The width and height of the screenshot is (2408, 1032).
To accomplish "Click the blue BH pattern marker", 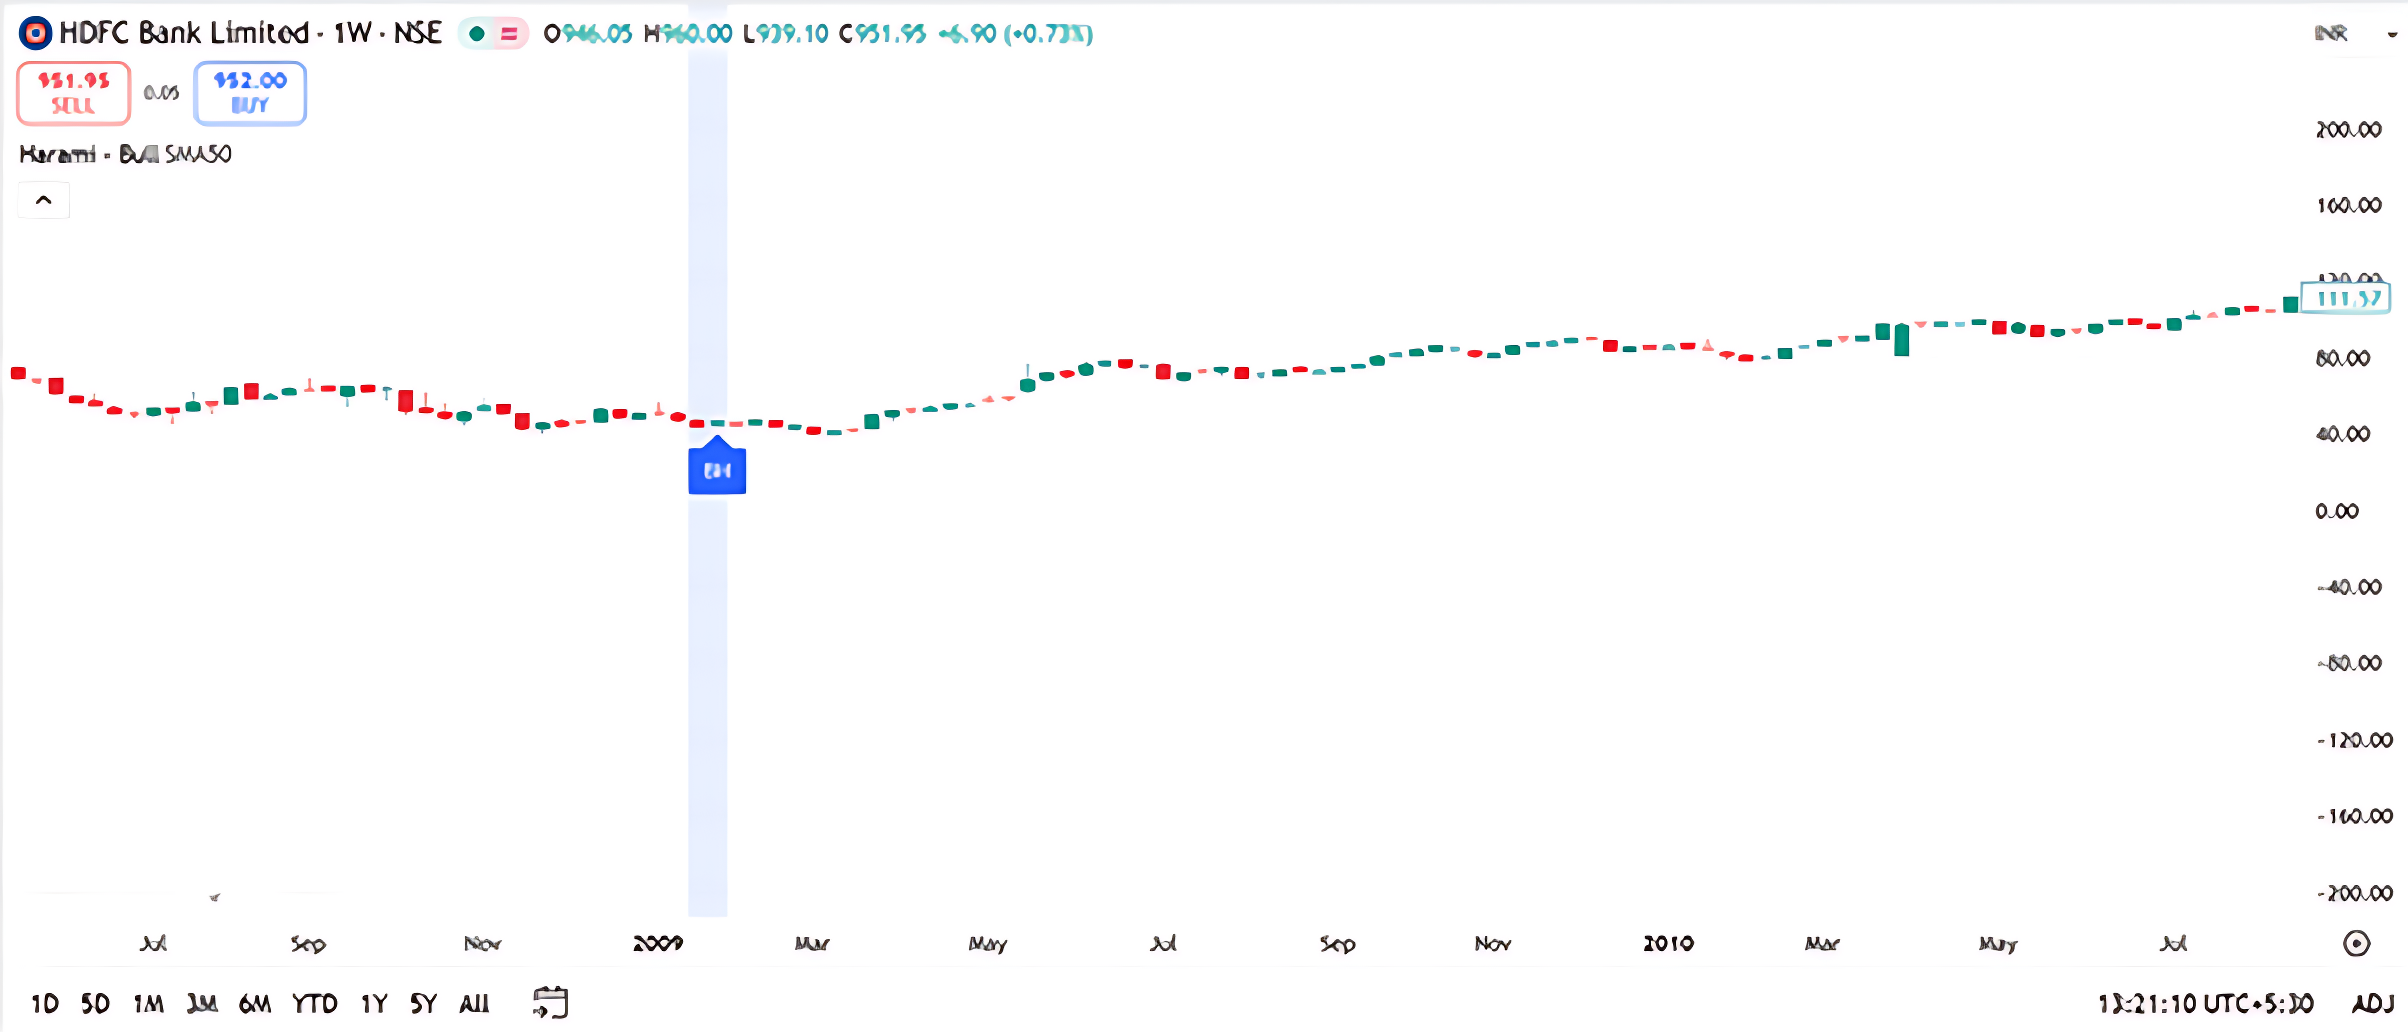I will (x=717, y=470).
